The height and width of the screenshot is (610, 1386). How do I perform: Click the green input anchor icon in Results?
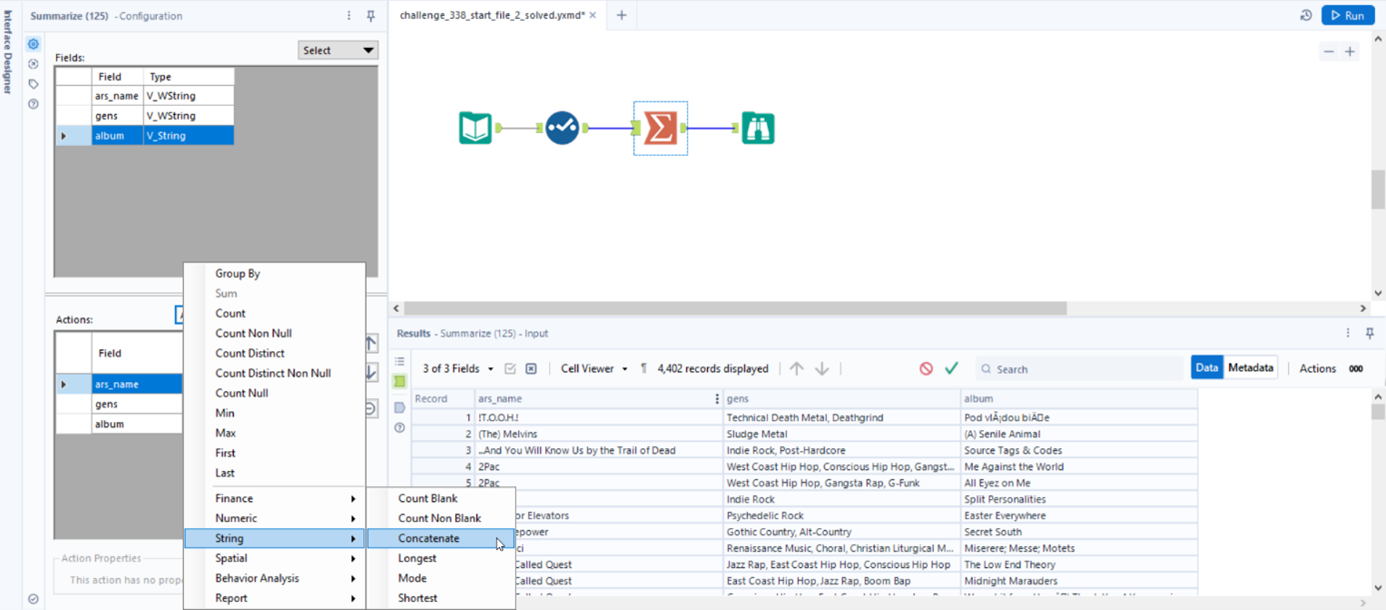click(400, 382)
